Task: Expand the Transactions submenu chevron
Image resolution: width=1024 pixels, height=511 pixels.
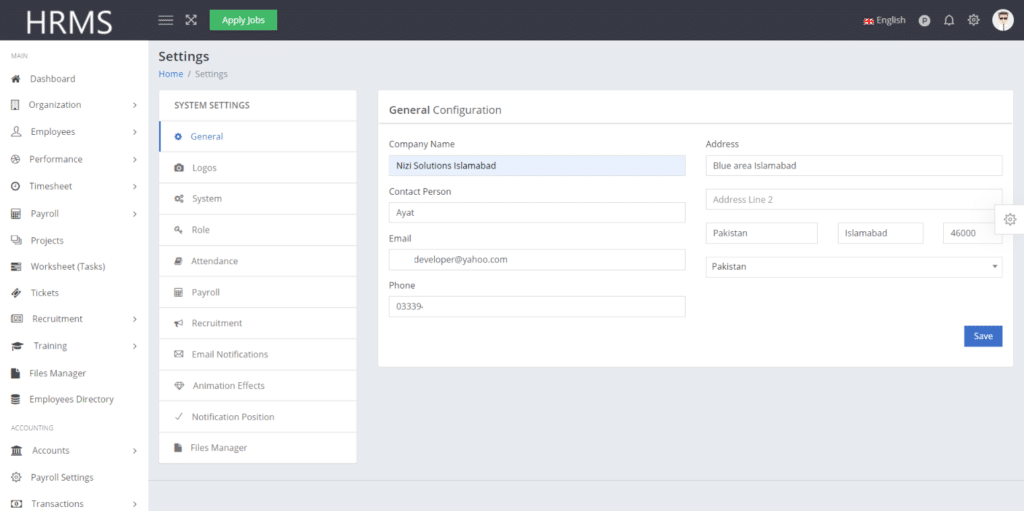Action: point(135,504)
